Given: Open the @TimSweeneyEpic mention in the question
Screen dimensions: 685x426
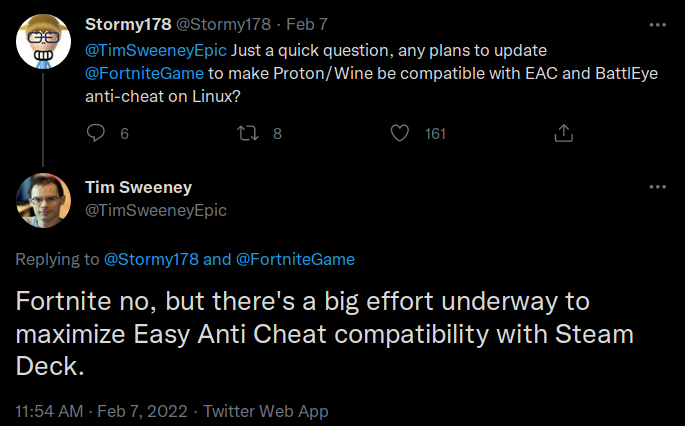Looking at the screenshot, I should pyautogui.click(x=156, y=50).
